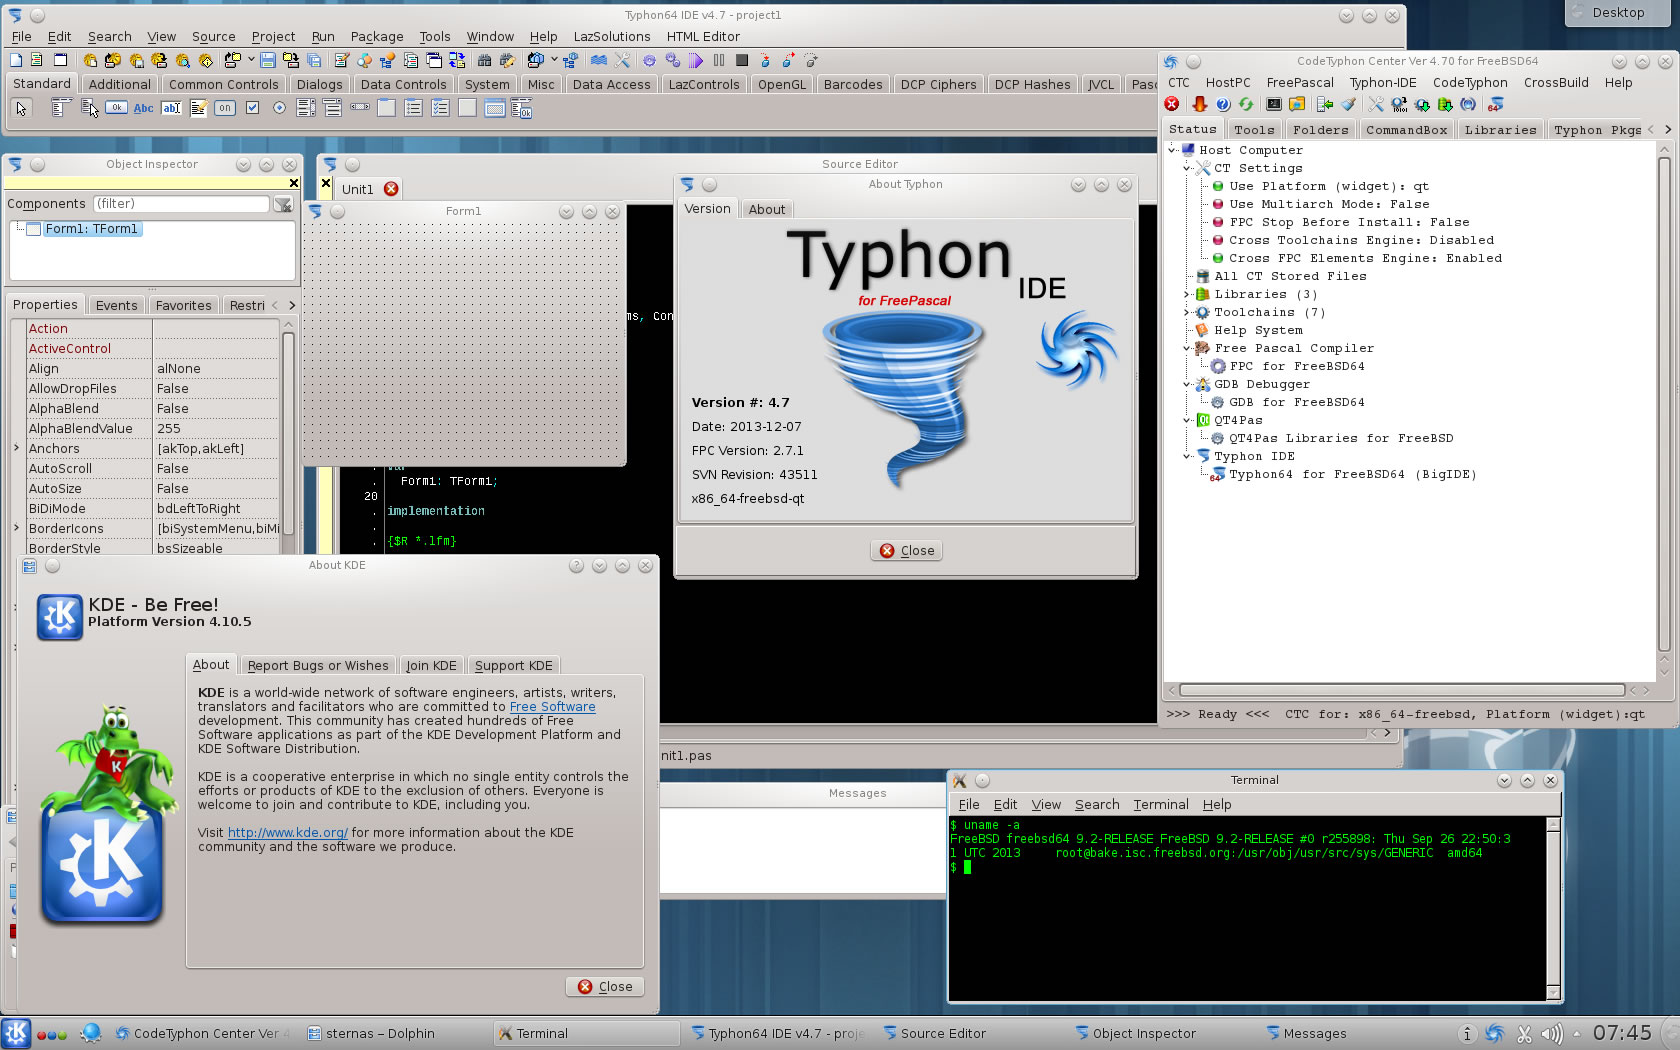Viewport: 1680px width, 1050px height.
Task: Select the TCheckBox component icon in palette
Action: click(x=252, y=108)
